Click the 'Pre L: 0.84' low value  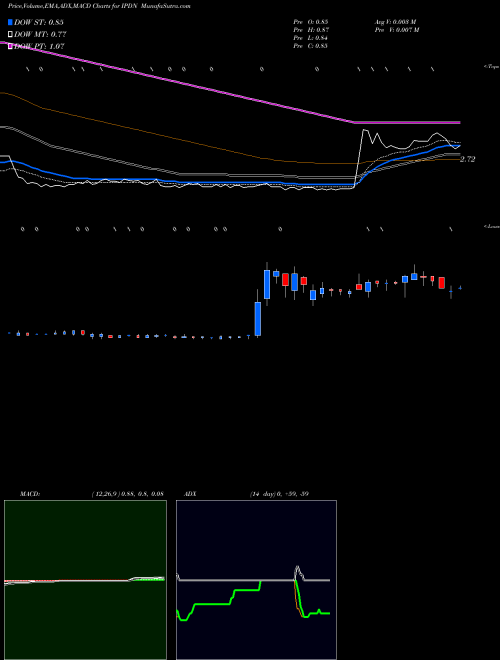[311, 38]
